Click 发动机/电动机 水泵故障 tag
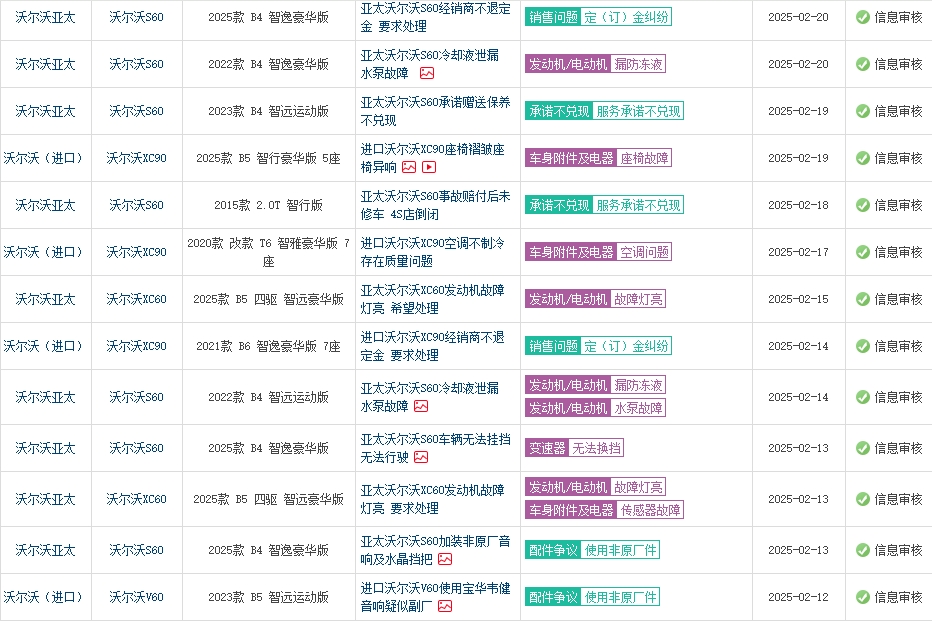Viewport: 932px width, 621px height. pos(595,408)
